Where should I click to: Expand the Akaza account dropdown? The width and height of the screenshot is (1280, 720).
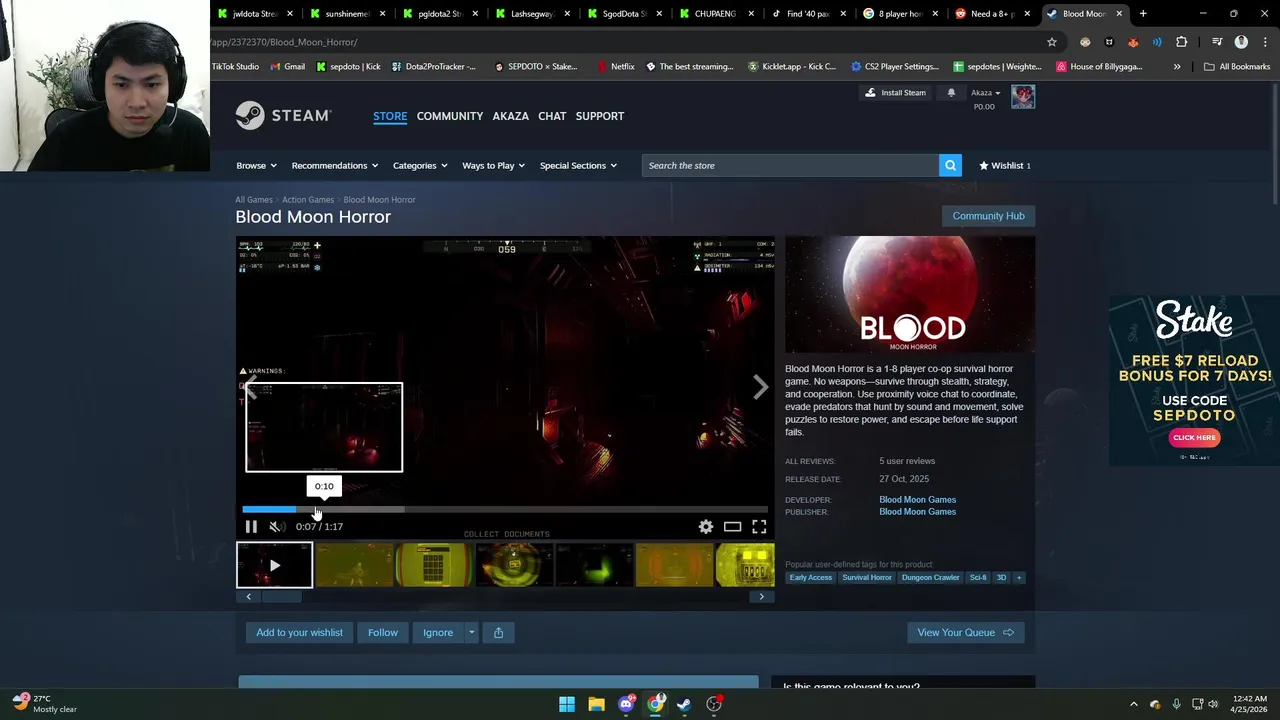coord(985,93)
